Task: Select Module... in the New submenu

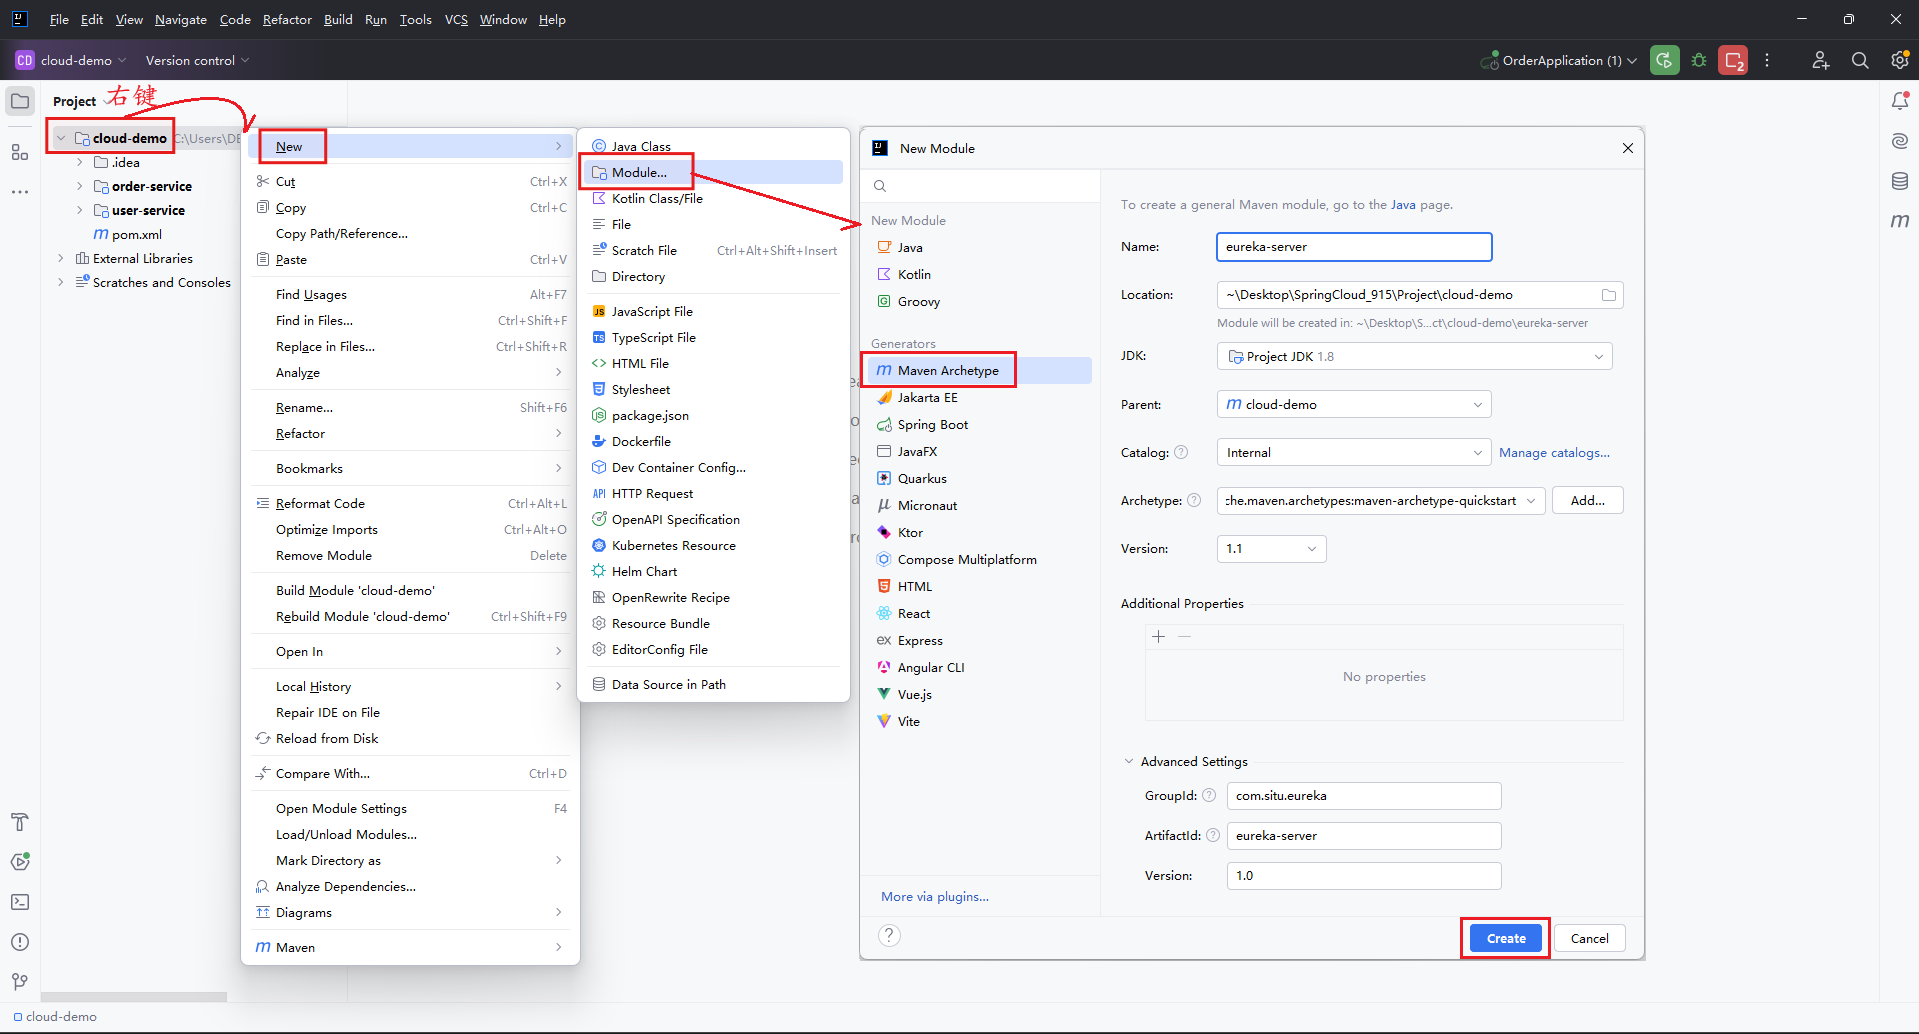Action: click(712, 172)
